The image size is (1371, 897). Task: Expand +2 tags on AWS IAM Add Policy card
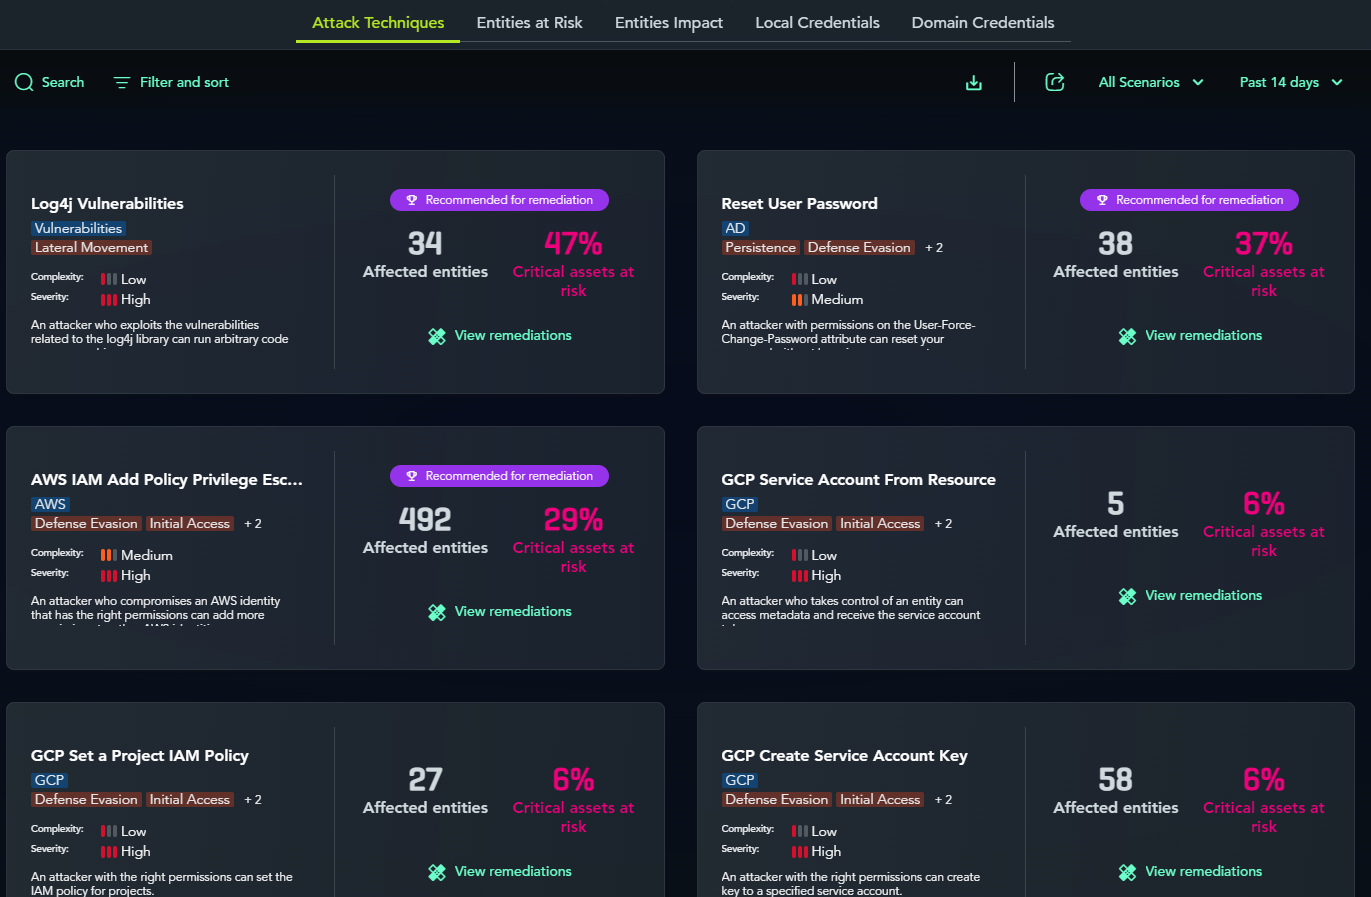point(253,523)
